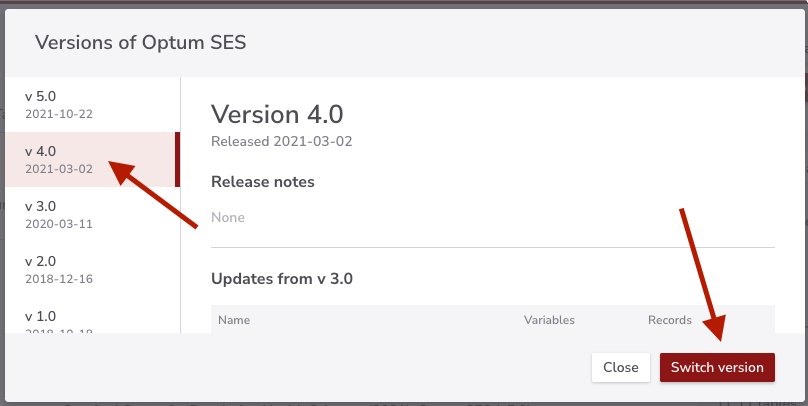Click the Updates from v 3.0 heading
Viewport: 808px width, 406px height.
282,279
